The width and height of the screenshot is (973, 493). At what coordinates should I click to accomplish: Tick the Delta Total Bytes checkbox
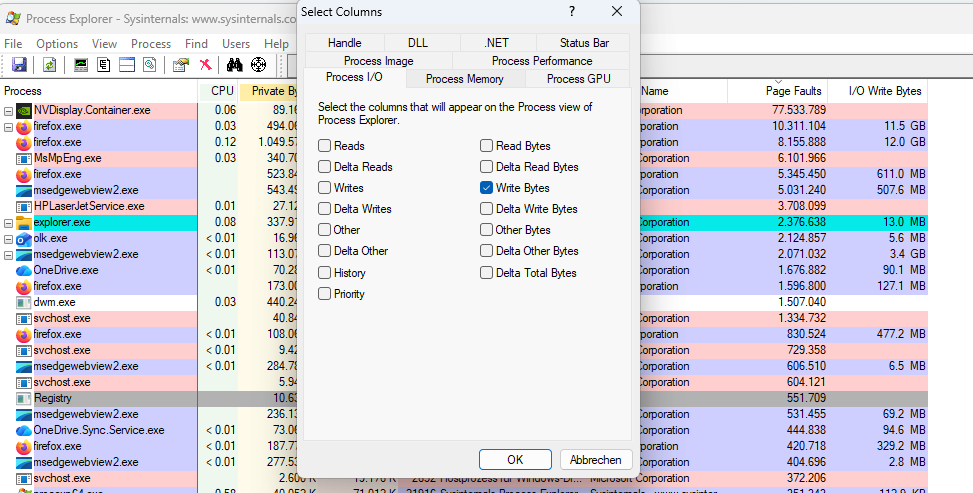(x=486, y=273)
